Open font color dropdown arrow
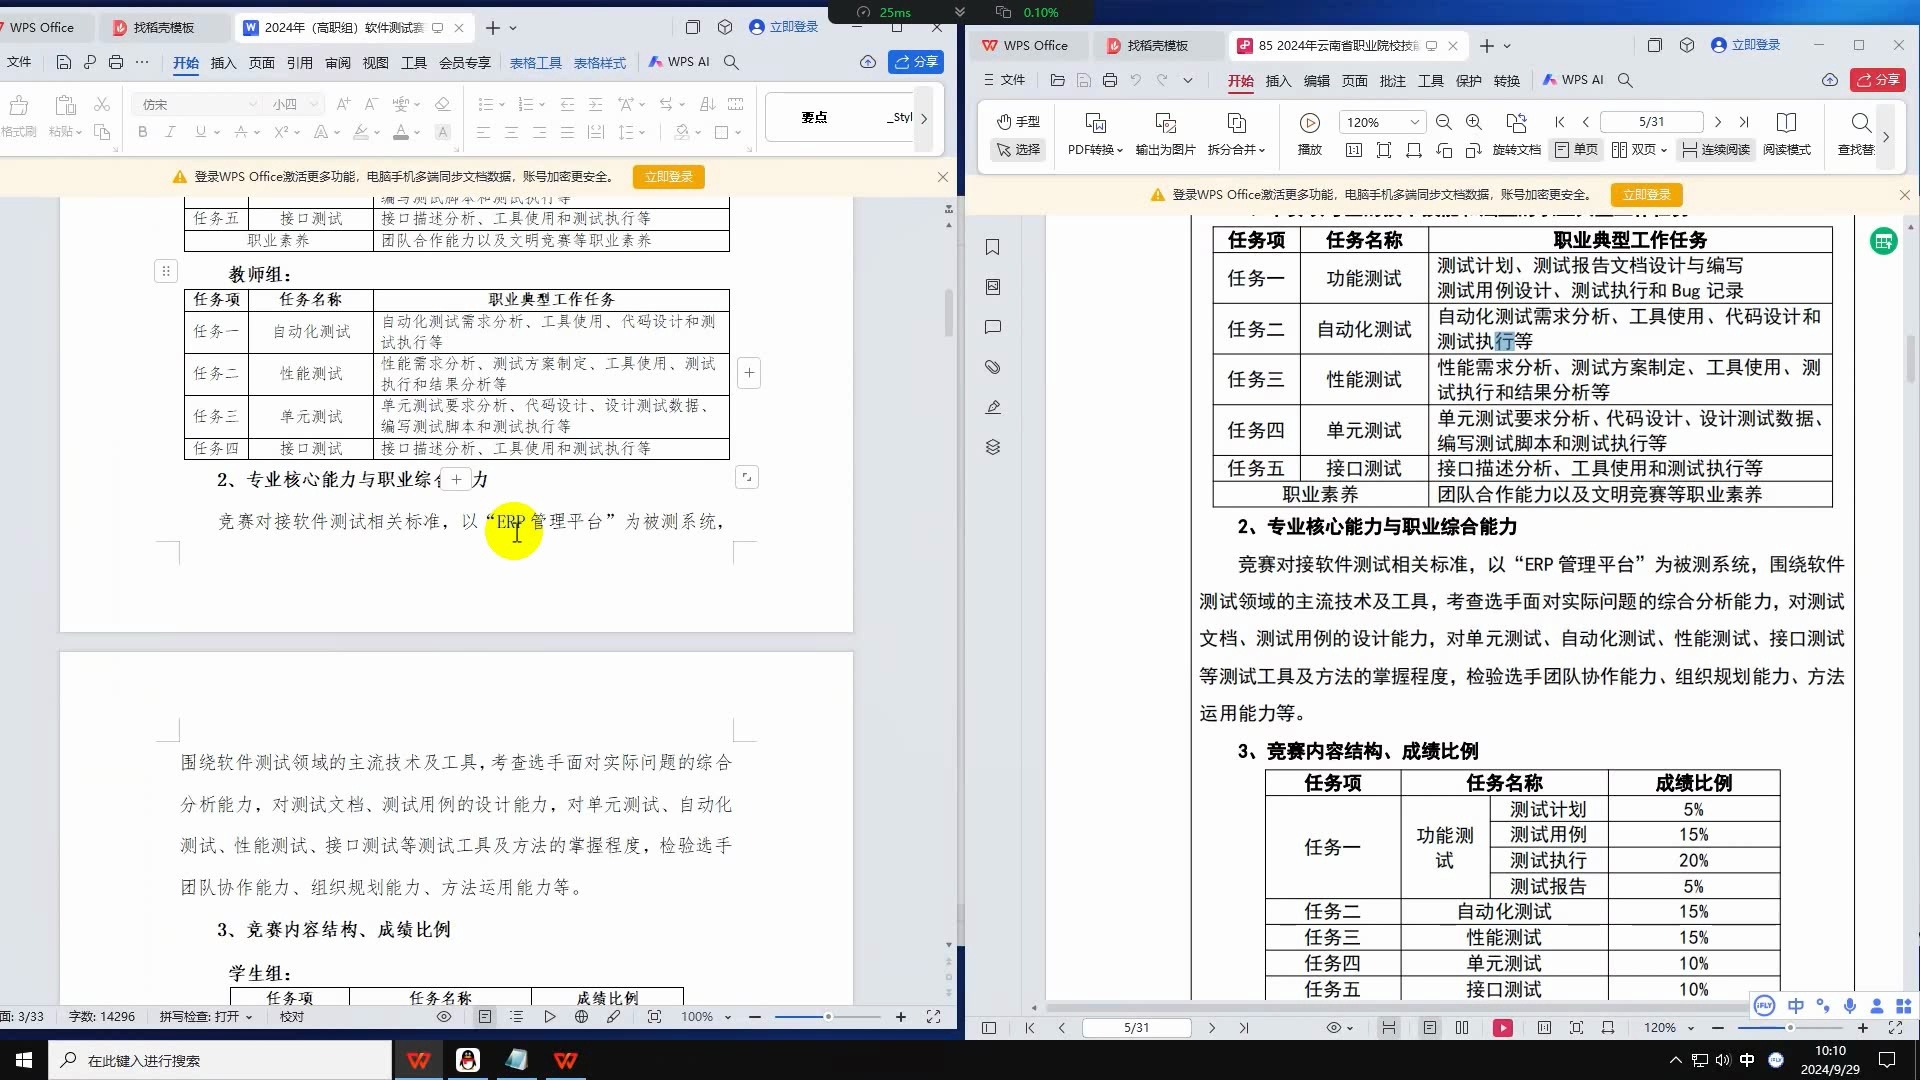1920x1080 pixels. [417, 132]
